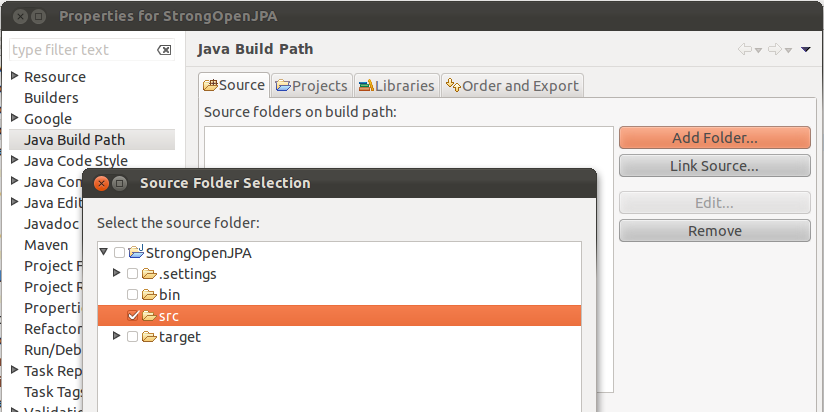Click the .settings folder icon
The width and height of the screenshot is (824, 412).
[x=150, y=274]
